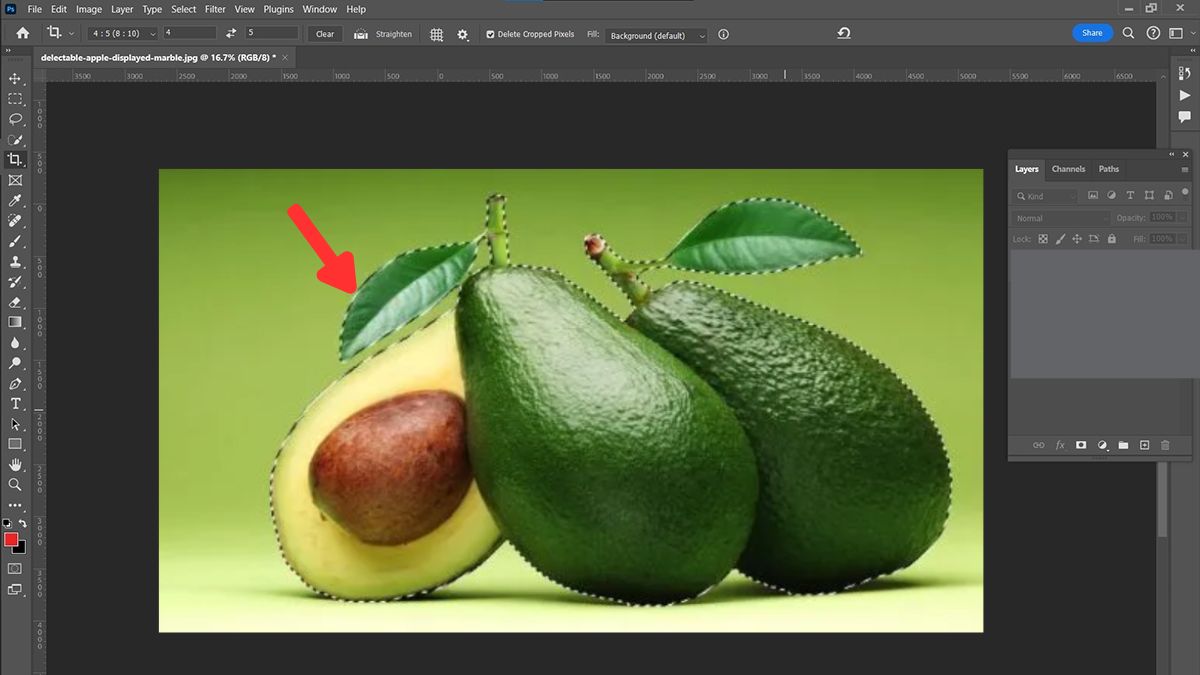The image size is (1200, 675).
Task: Lock transparent pixels
Action: pos(1043,239)
